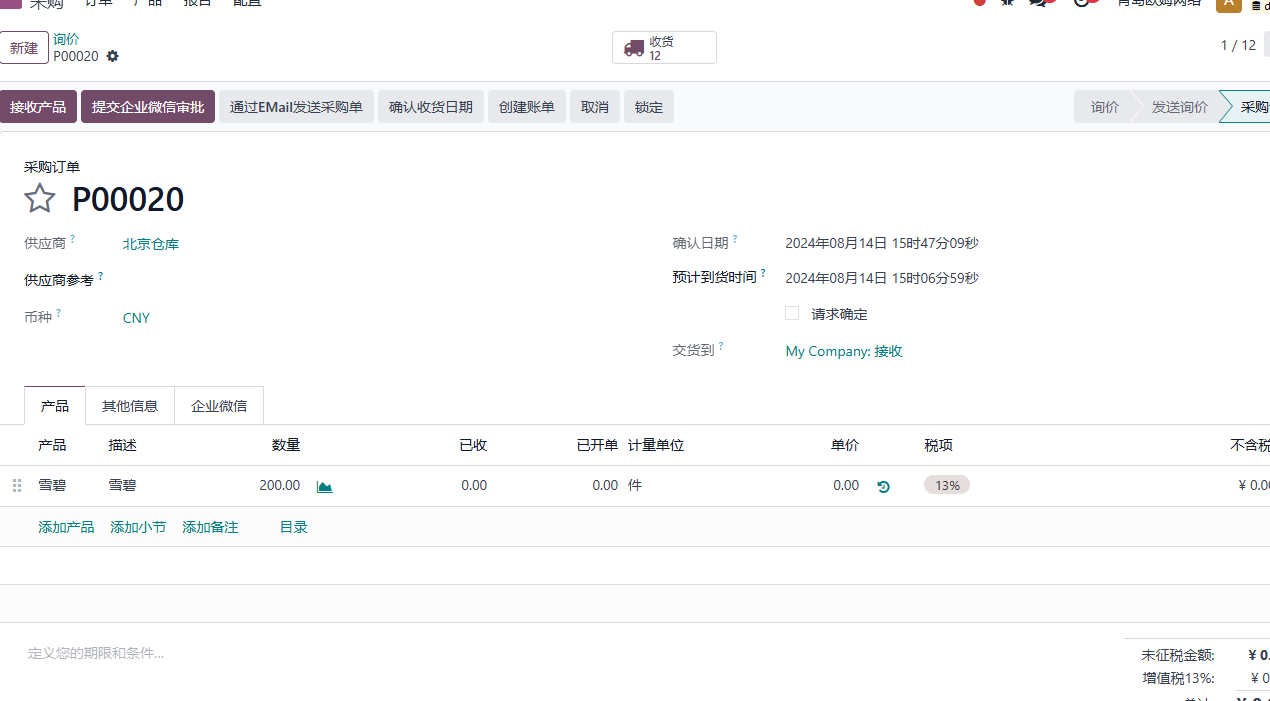Select the 发送询价 status stage

(x=1179, y=107)
